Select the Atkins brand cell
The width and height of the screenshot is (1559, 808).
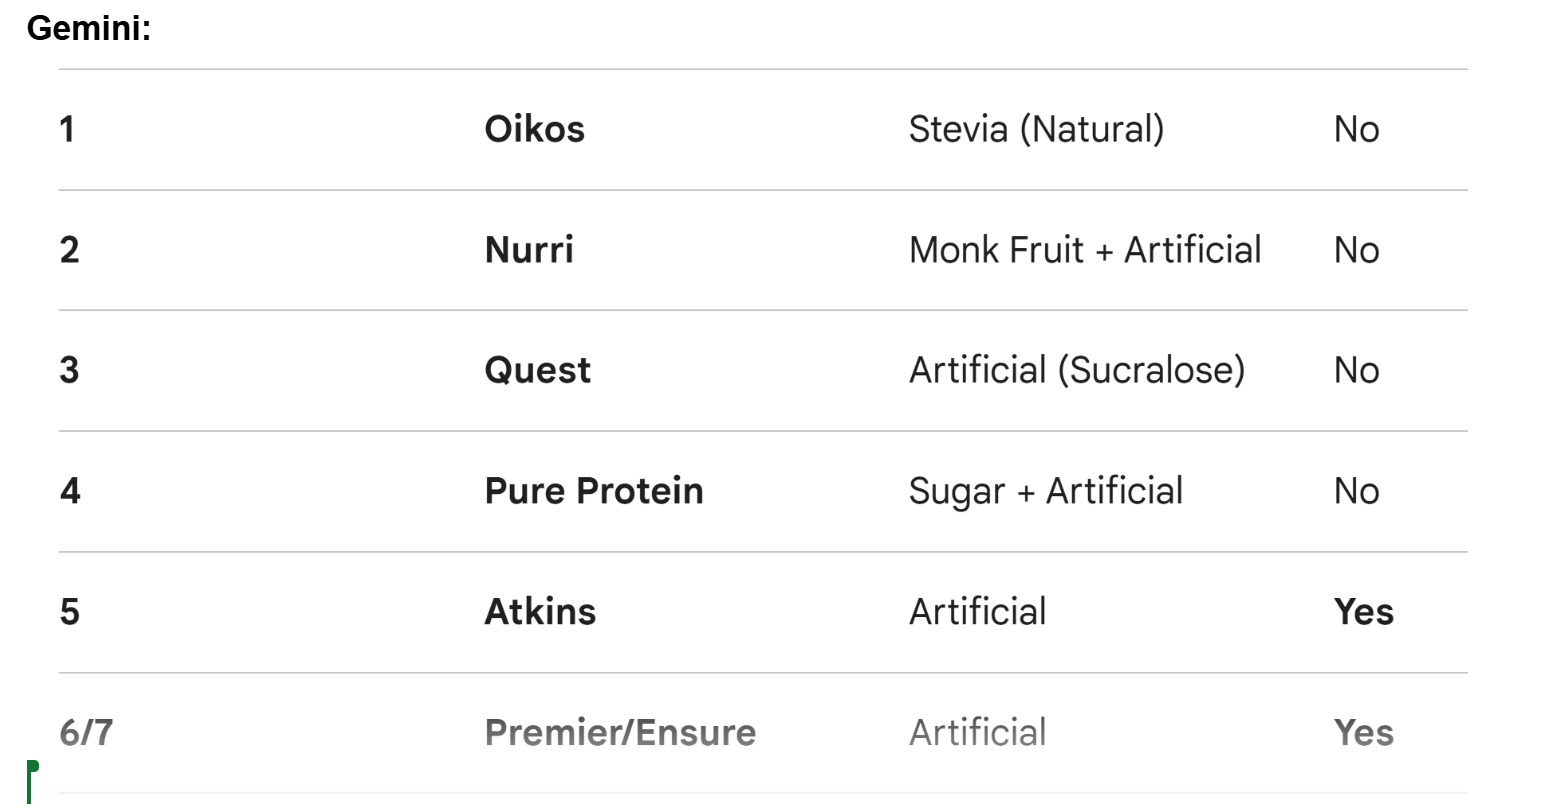(x=540, y=612)
